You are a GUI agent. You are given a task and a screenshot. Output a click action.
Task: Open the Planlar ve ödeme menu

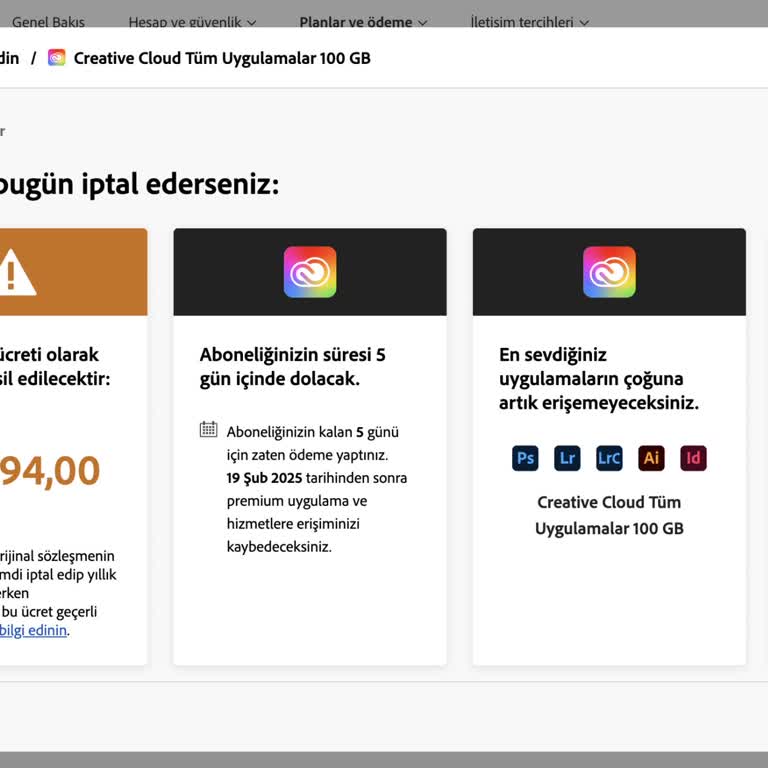tap(363, 23)
